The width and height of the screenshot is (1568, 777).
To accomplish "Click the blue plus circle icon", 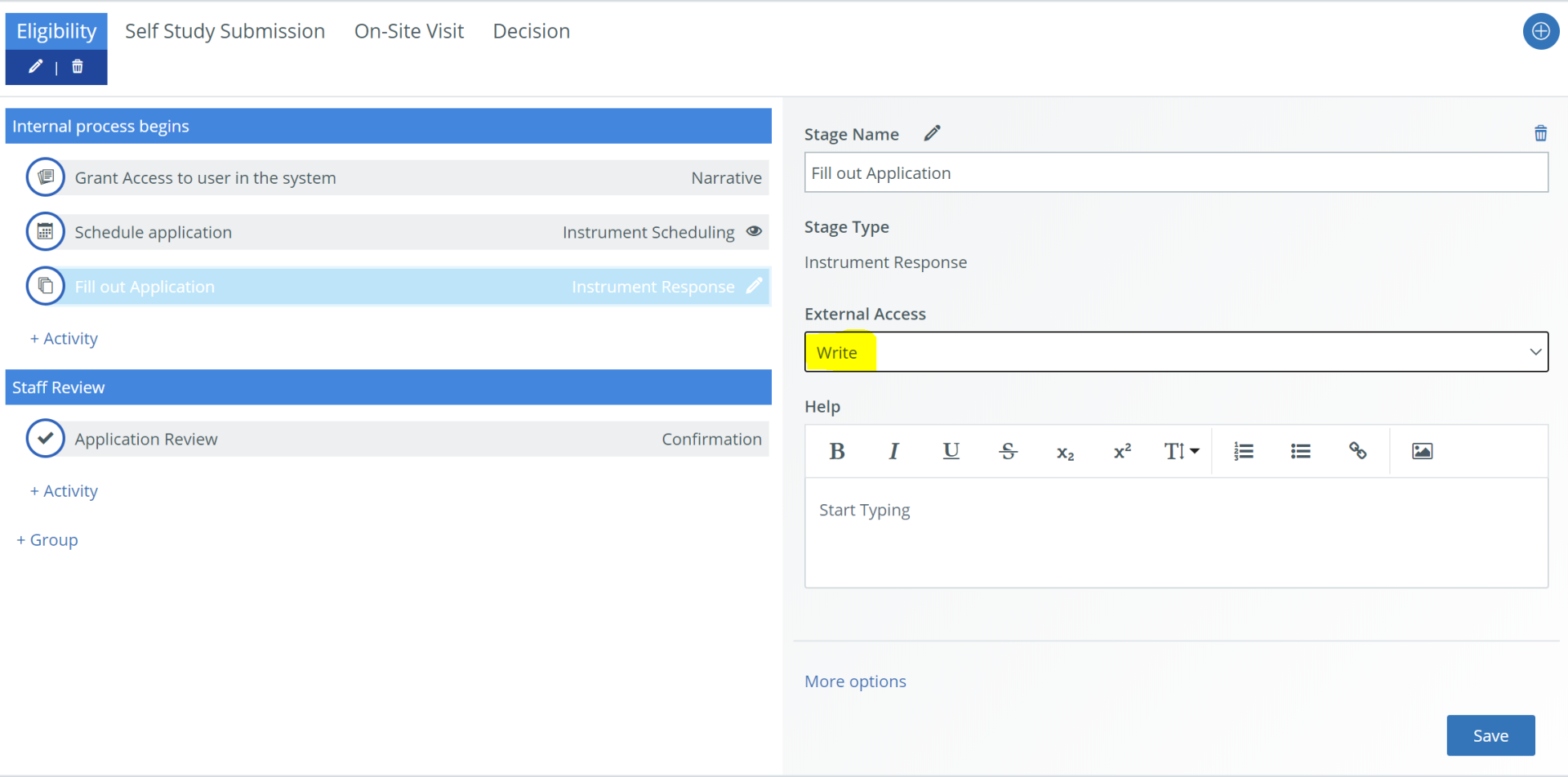I will [x=1540, y=32].
